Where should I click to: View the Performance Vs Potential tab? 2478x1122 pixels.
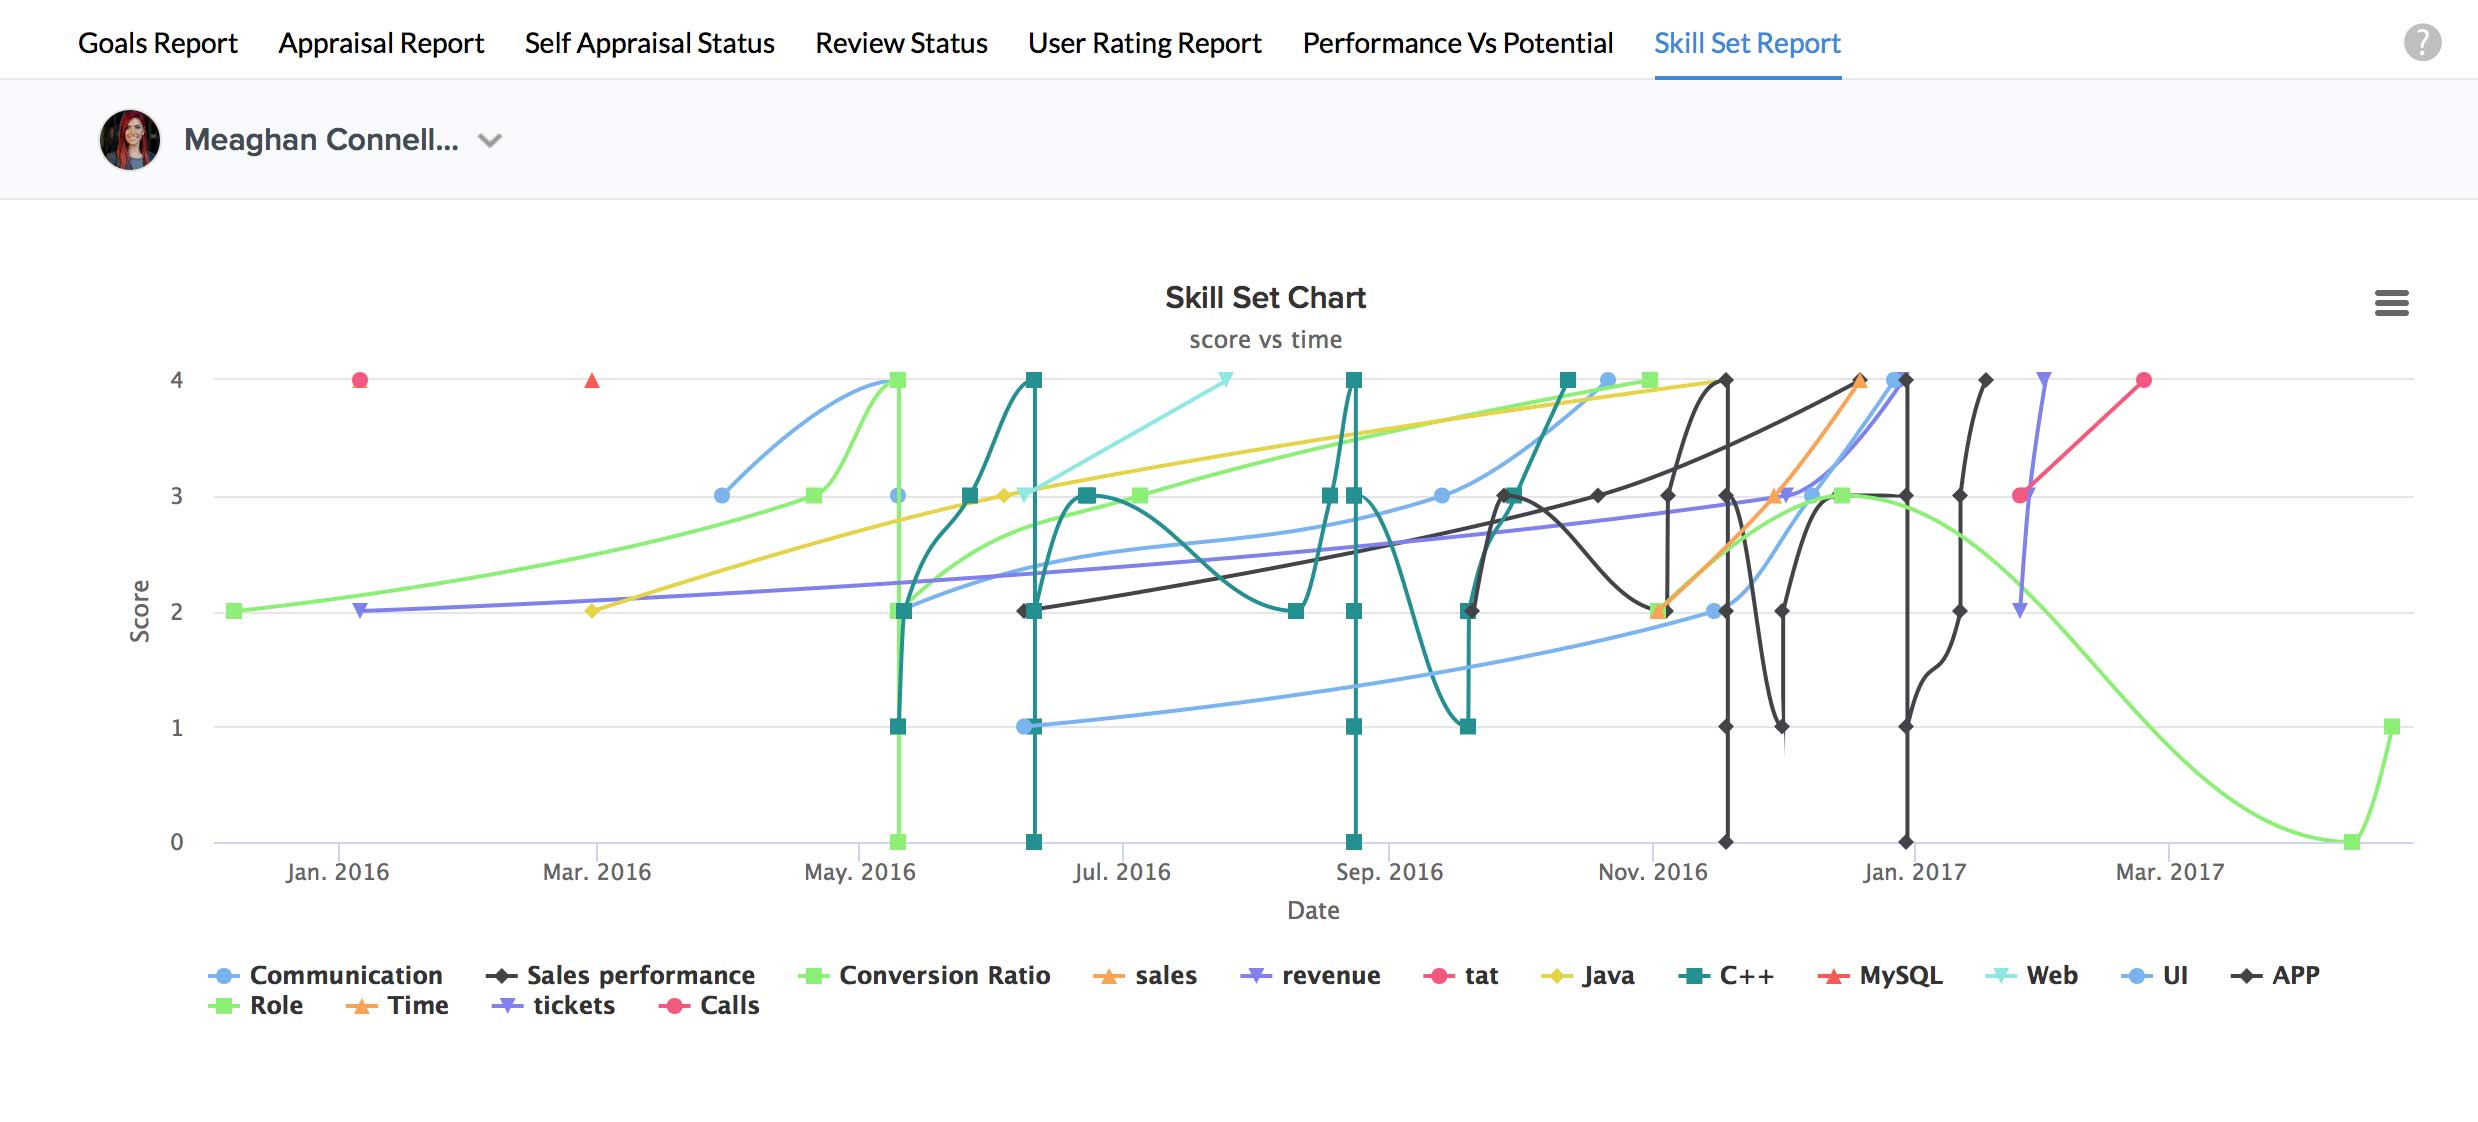1458,43
